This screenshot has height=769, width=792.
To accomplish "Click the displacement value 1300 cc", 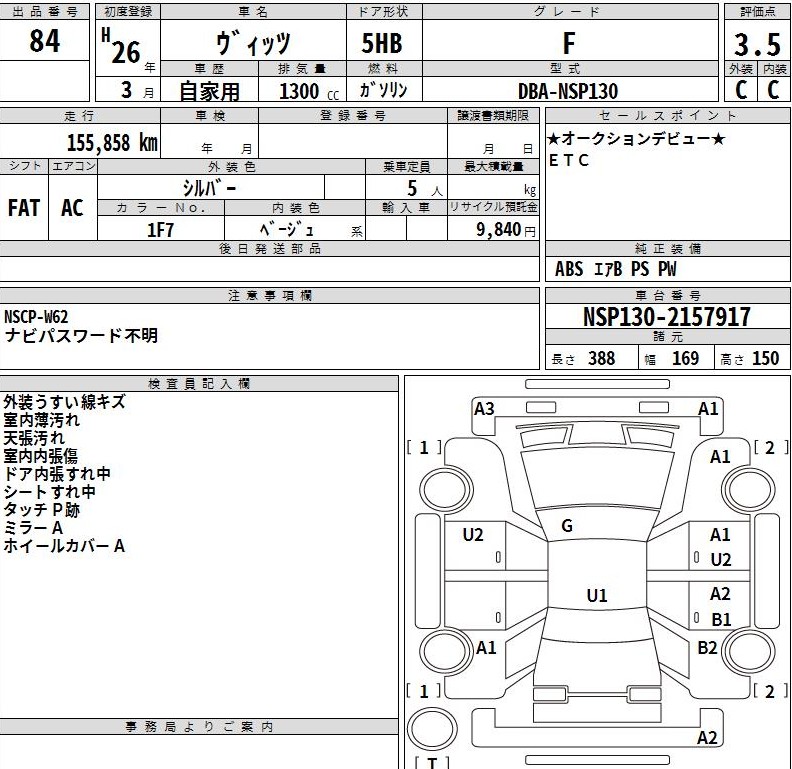I will pos(308,91).
